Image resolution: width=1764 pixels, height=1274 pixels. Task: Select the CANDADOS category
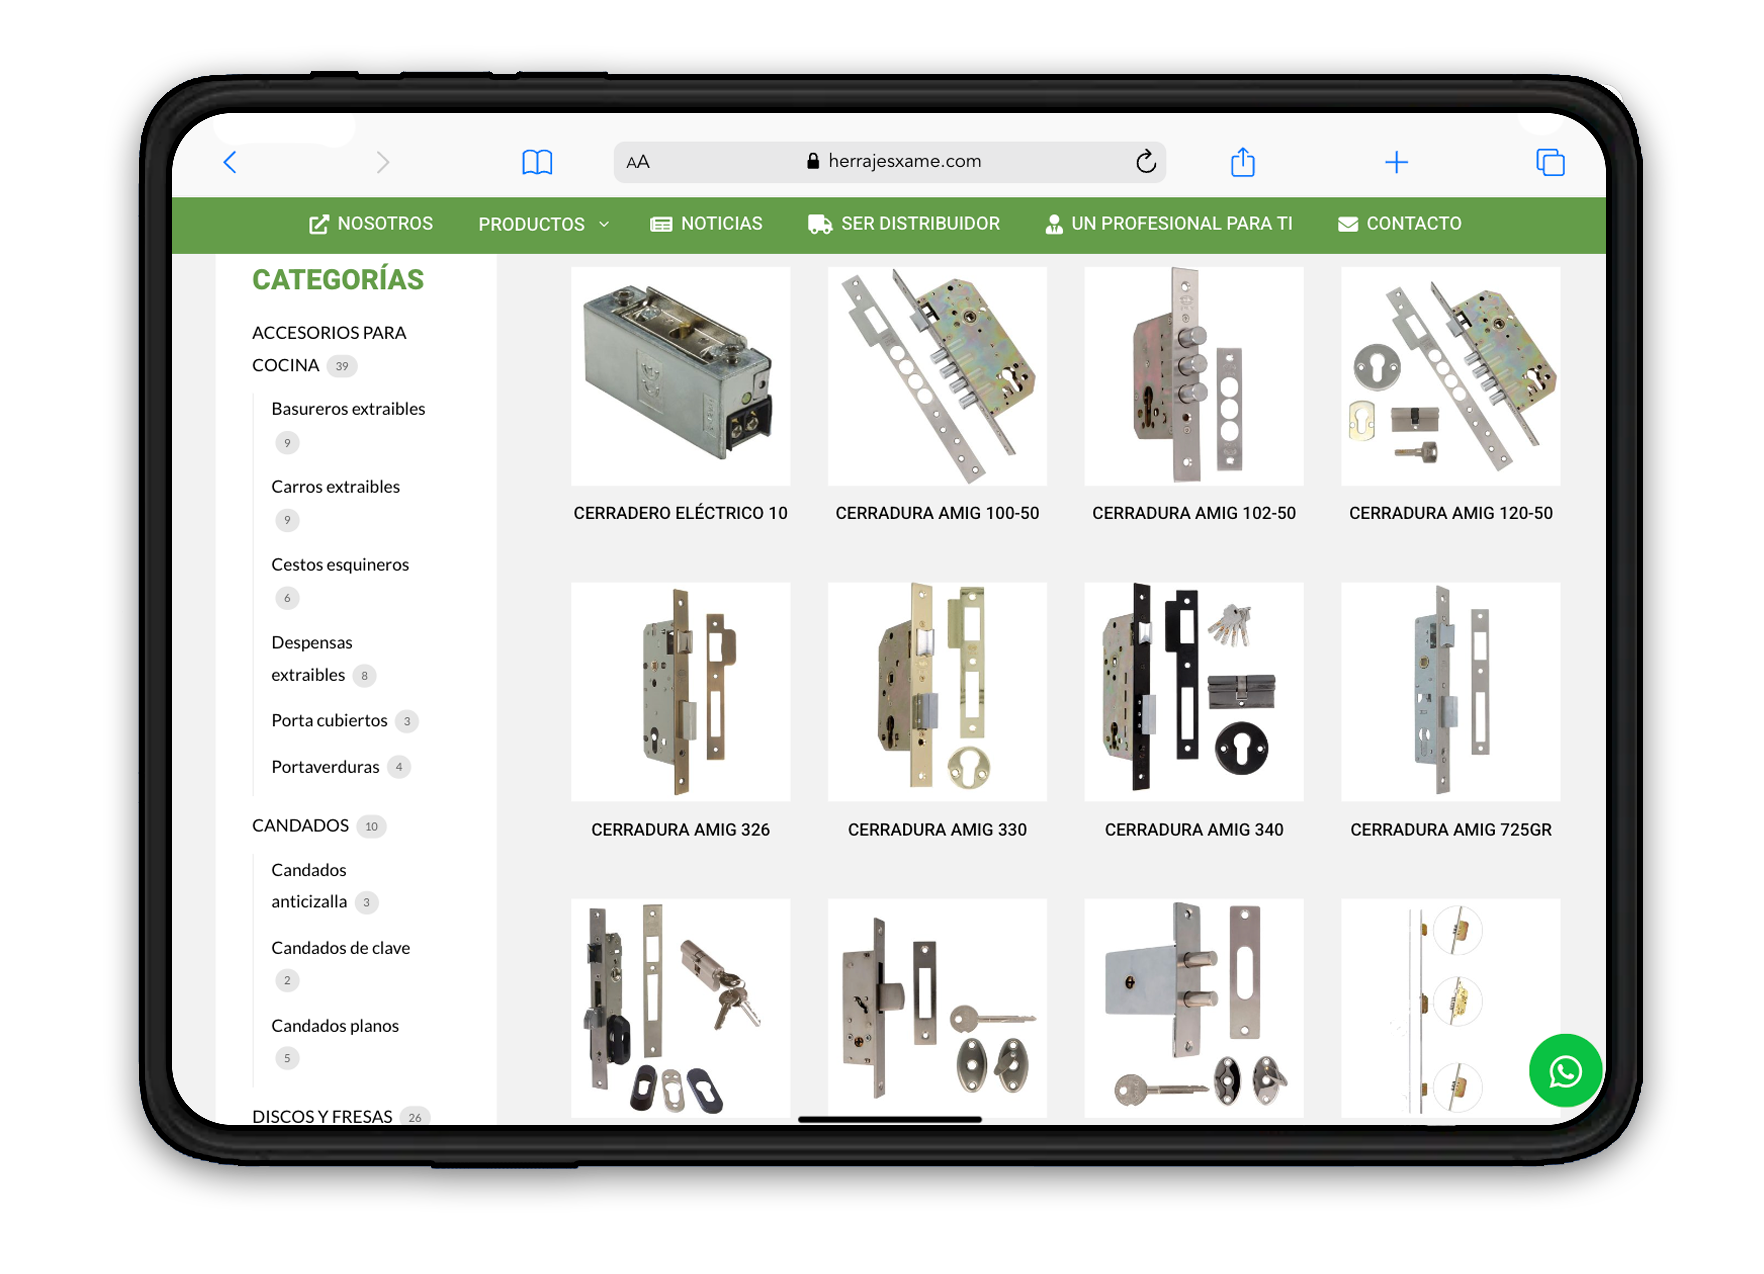(x=300, y=826)
